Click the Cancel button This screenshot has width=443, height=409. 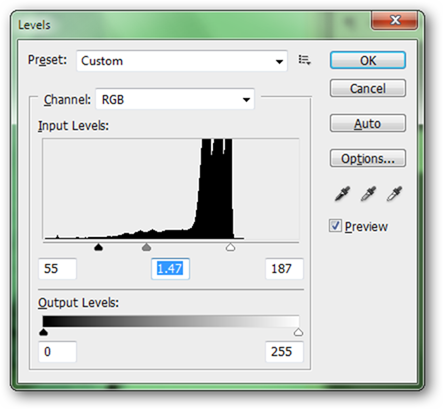tap(368, 88)
